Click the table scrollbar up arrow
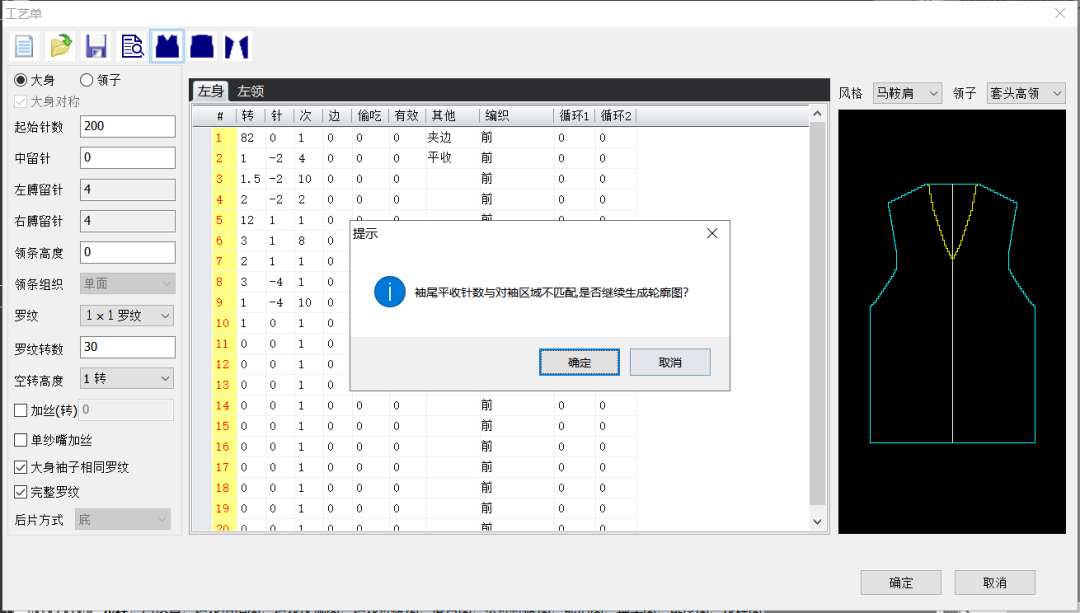This screenshot has height=613, width=1080. click(818, 114)
